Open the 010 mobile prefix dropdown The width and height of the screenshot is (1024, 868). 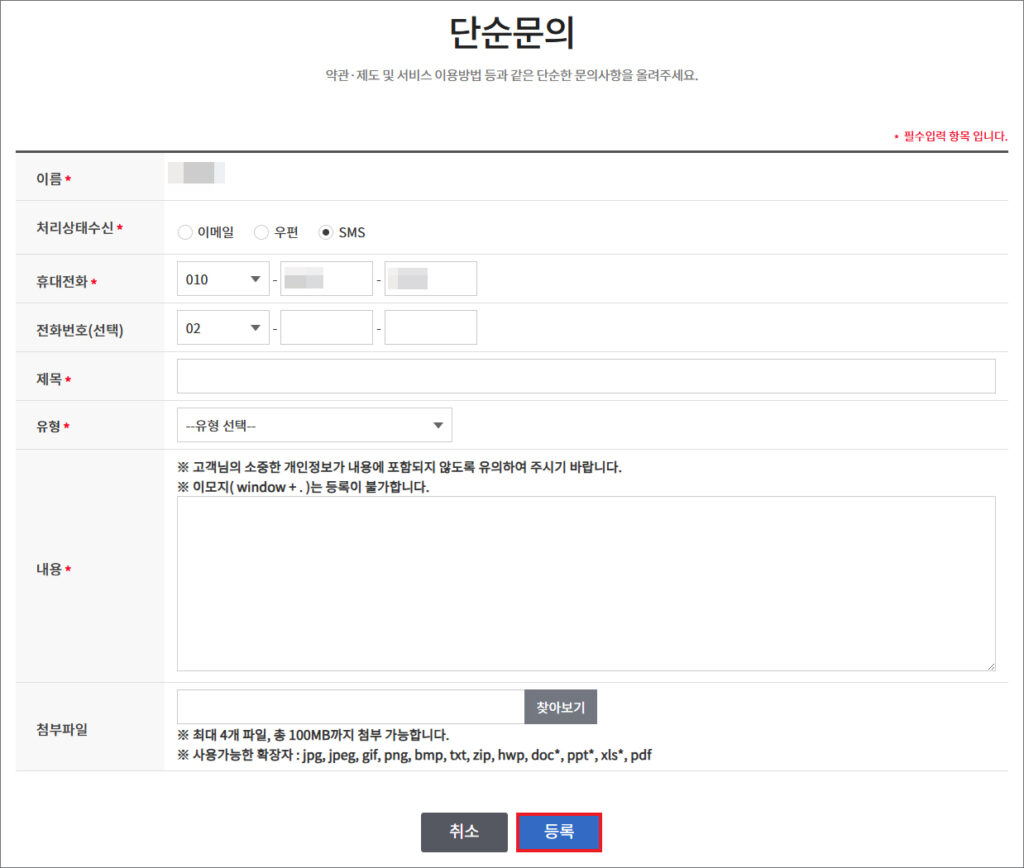coord(223,279)
